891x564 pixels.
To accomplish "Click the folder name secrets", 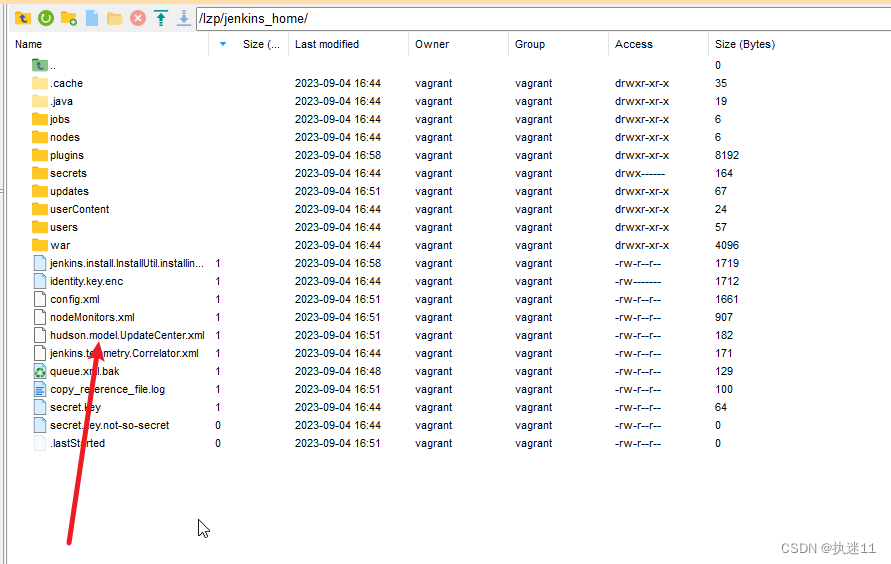I will tap(68, 173).
